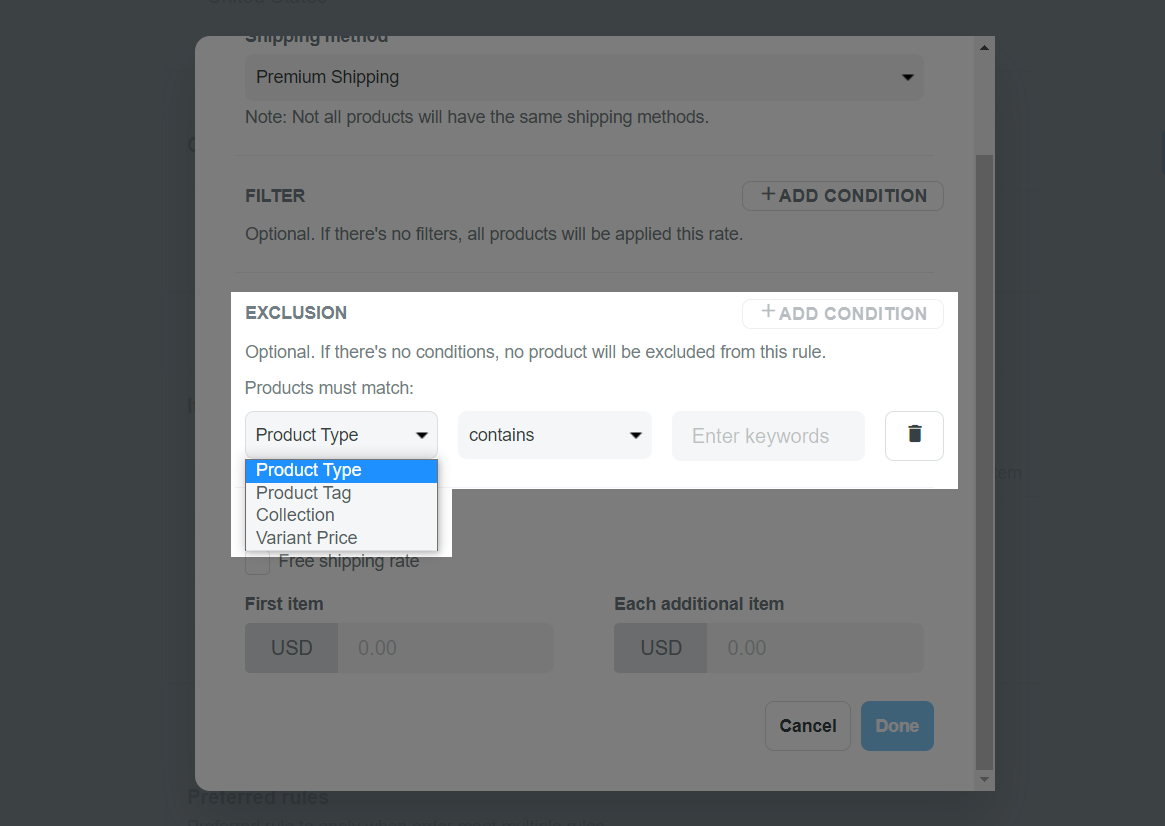Click the Done button
The height and width of the screenshot is (826, 1165).
point(897,726)
